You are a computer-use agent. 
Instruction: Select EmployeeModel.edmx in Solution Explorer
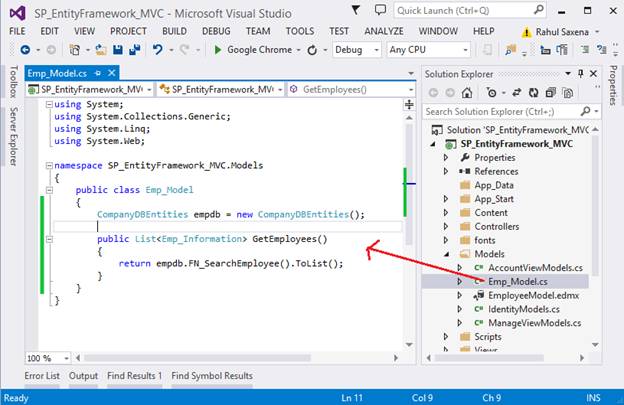pyautogui.click(x=533, y=296)
